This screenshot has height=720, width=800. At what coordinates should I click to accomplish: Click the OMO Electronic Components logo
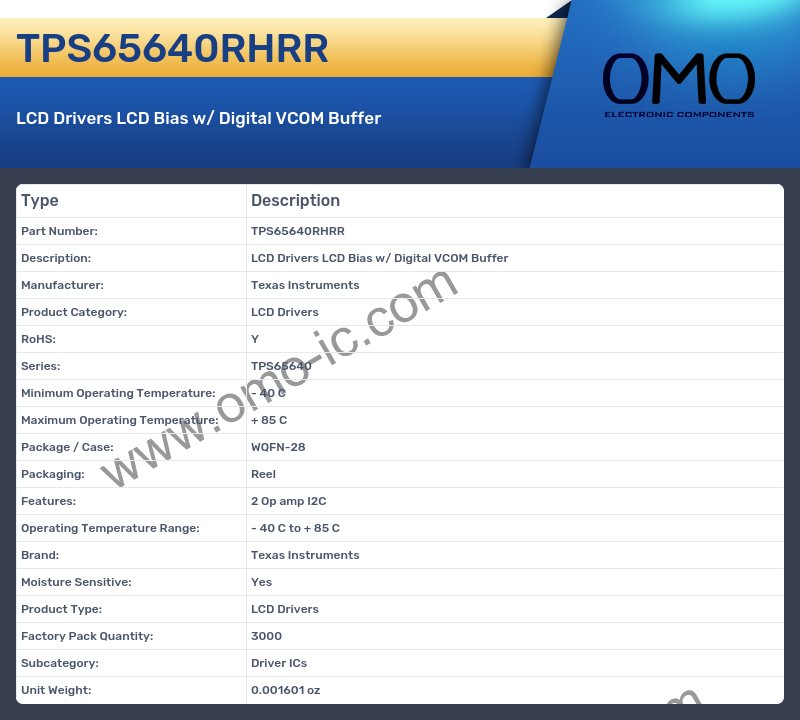point(679,85)
